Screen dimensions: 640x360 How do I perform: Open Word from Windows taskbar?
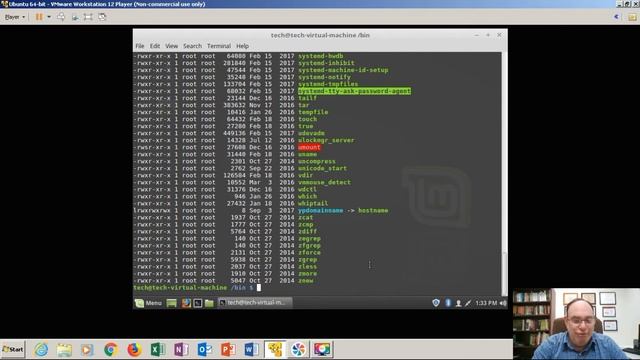click(x=251, y=349)
